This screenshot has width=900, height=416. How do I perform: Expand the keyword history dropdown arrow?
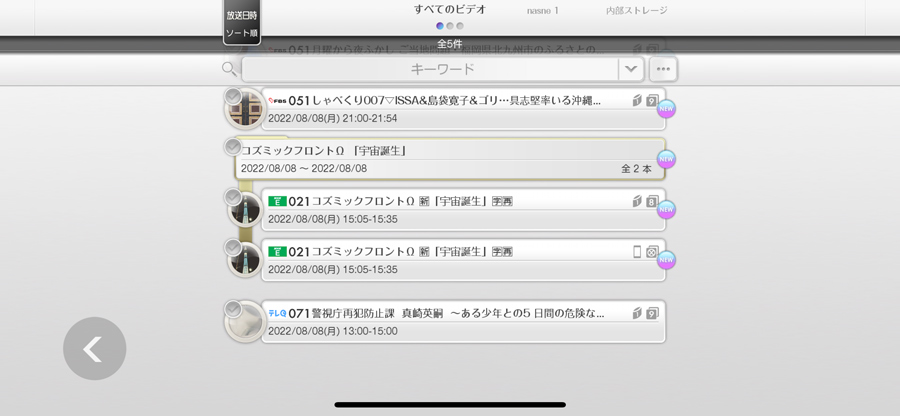(631, 69)
